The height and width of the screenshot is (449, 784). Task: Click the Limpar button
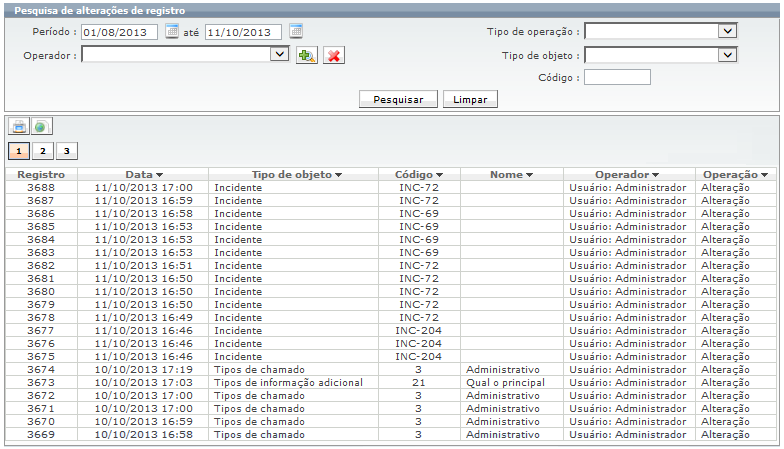pyautogui.click(x=470, y=99)
